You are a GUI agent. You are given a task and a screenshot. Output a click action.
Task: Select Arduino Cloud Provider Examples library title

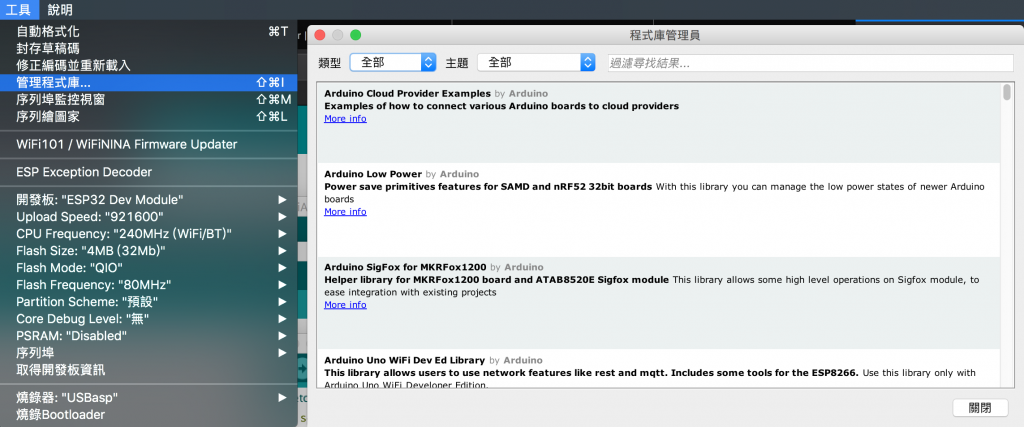pyautogui.click(x=407, y=93)
